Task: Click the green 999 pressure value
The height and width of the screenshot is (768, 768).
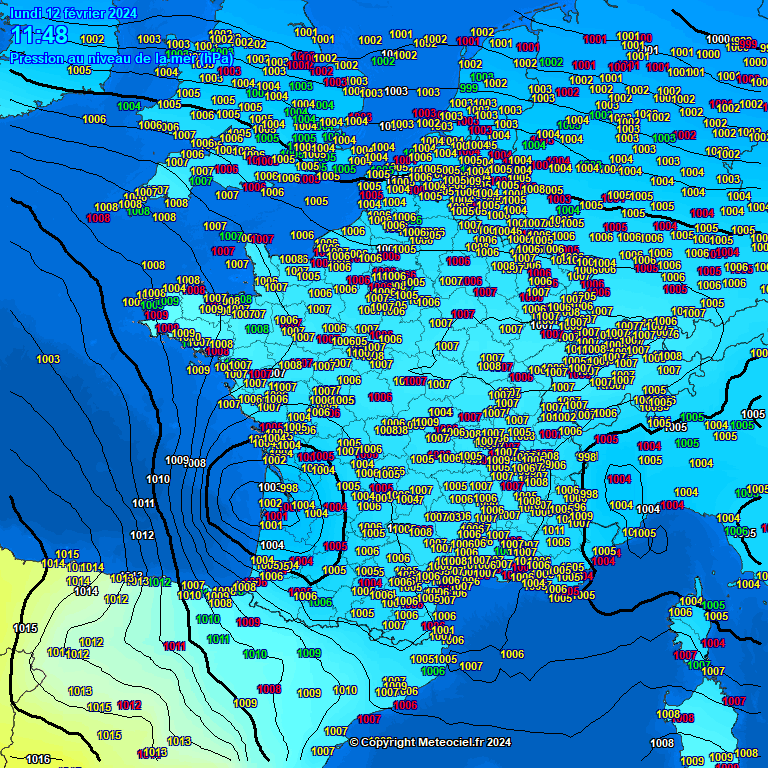Action: click(468, 88)
